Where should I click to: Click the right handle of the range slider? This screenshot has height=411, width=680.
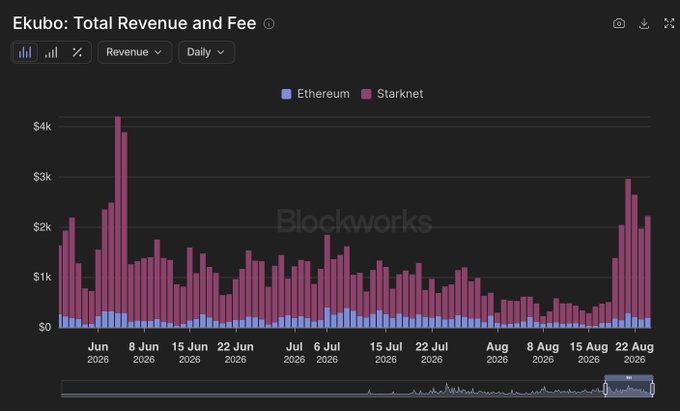[652, 388]
